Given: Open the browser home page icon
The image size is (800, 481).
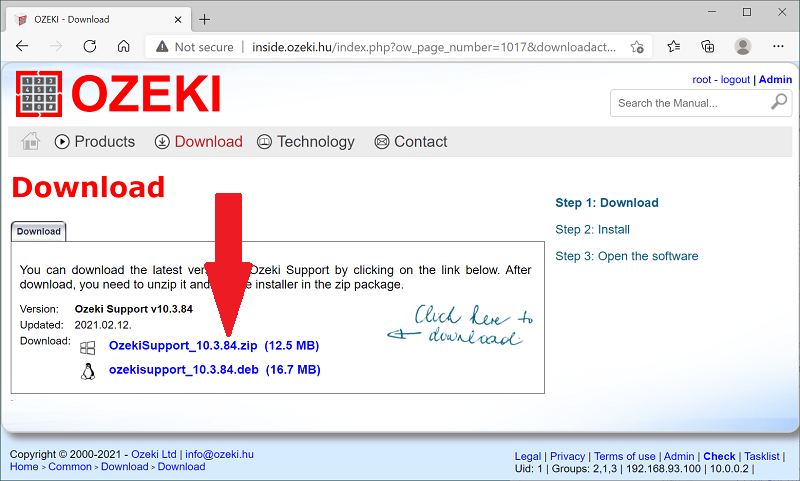Looking at the screenshot, I should pyautogui.click(x=123, y=46).
